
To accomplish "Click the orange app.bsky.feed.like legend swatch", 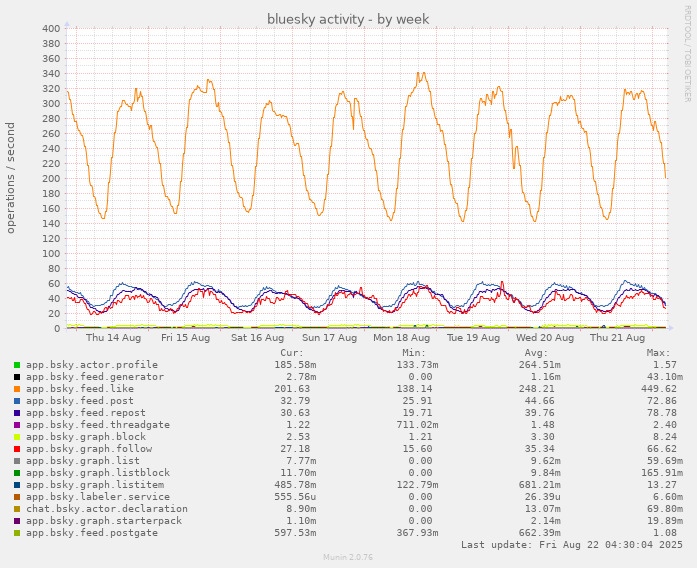I will pos(17,389).
